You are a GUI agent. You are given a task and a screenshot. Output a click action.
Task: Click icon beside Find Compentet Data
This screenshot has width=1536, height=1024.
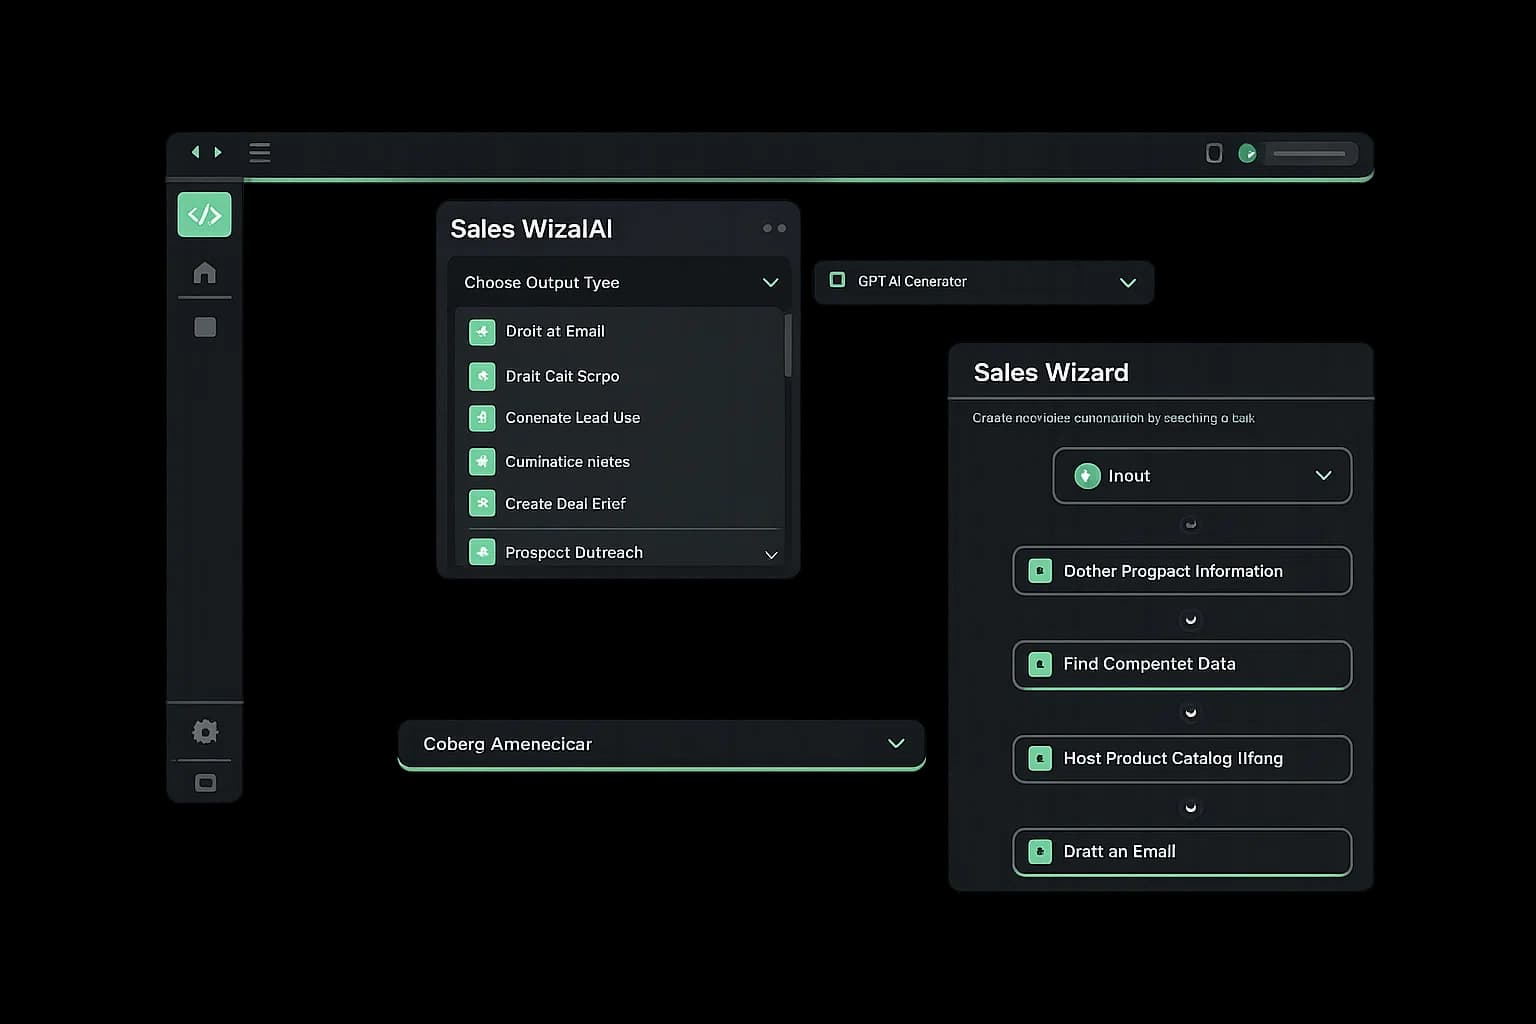[1040, 664]
